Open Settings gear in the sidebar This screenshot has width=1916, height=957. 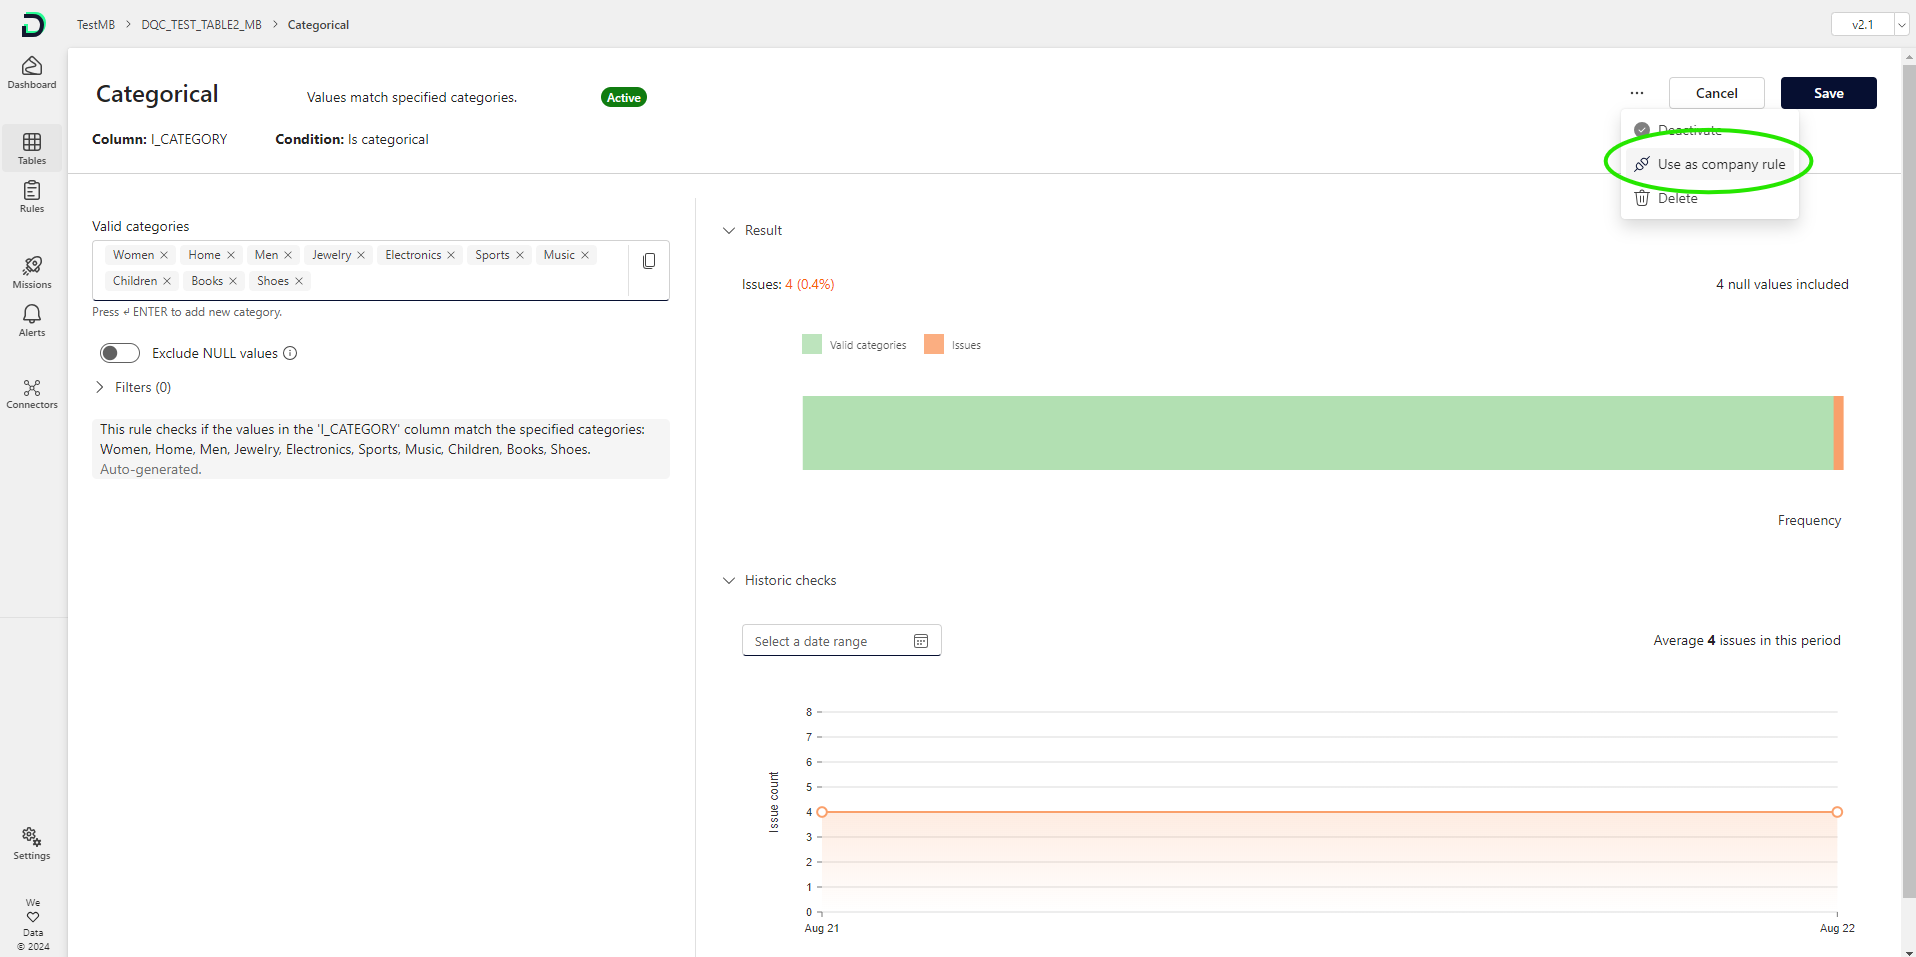32,843
